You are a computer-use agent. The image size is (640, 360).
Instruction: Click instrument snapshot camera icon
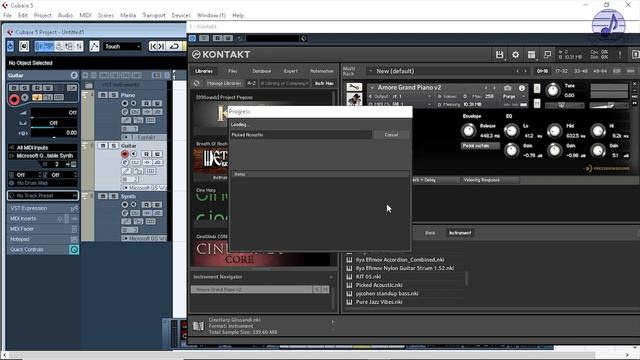(507, 88)
